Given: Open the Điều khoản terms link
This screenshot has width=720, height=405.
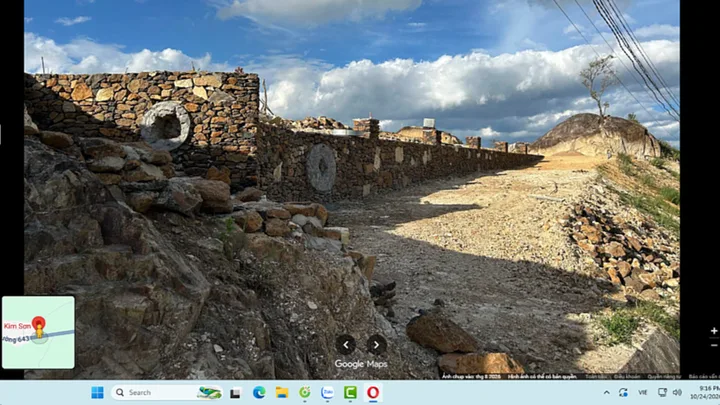Looking at the screenshot, I should 626,377.
